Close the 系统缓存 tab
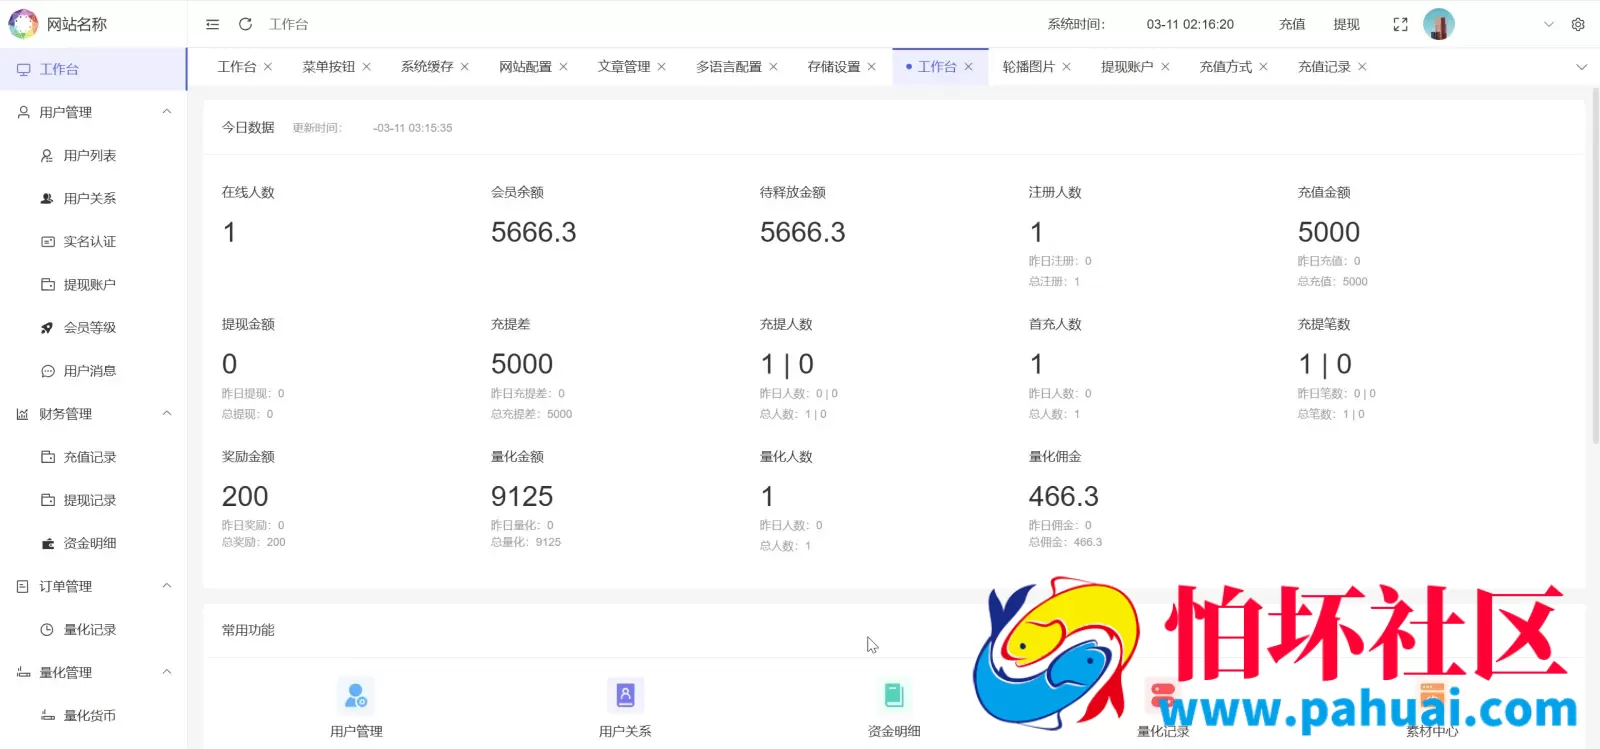Viewport: 1600px width, 749px height. click(465, 67)
